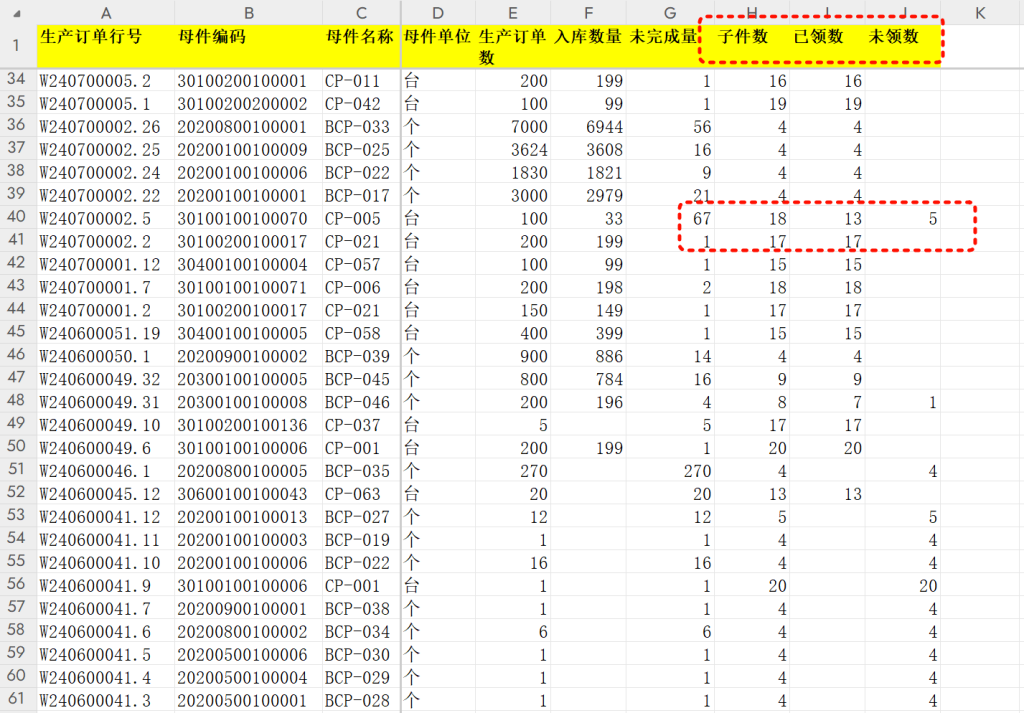Click cell W240600046.1

coord(106,471)
